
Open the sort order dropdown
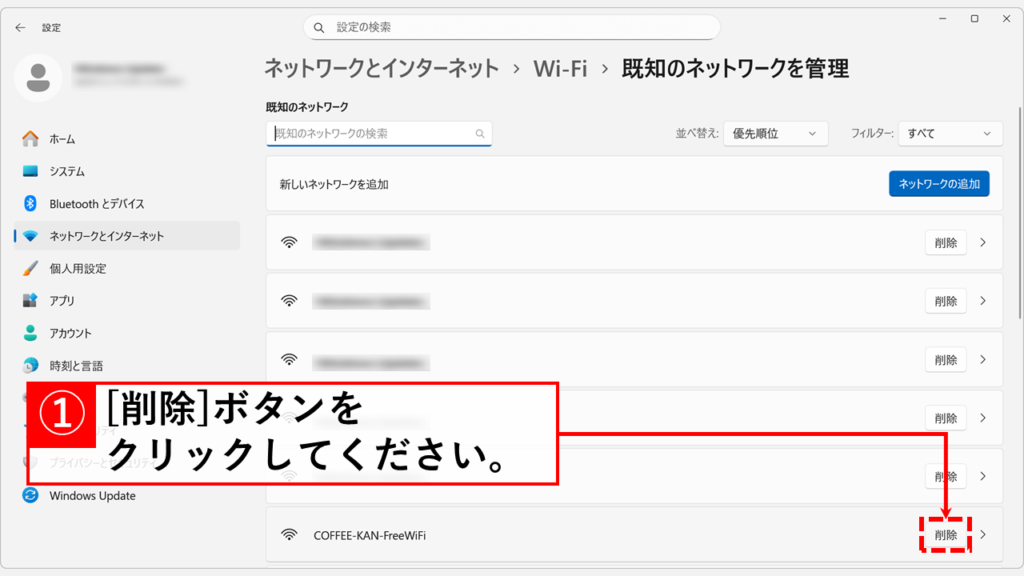[x=775, y=133]
